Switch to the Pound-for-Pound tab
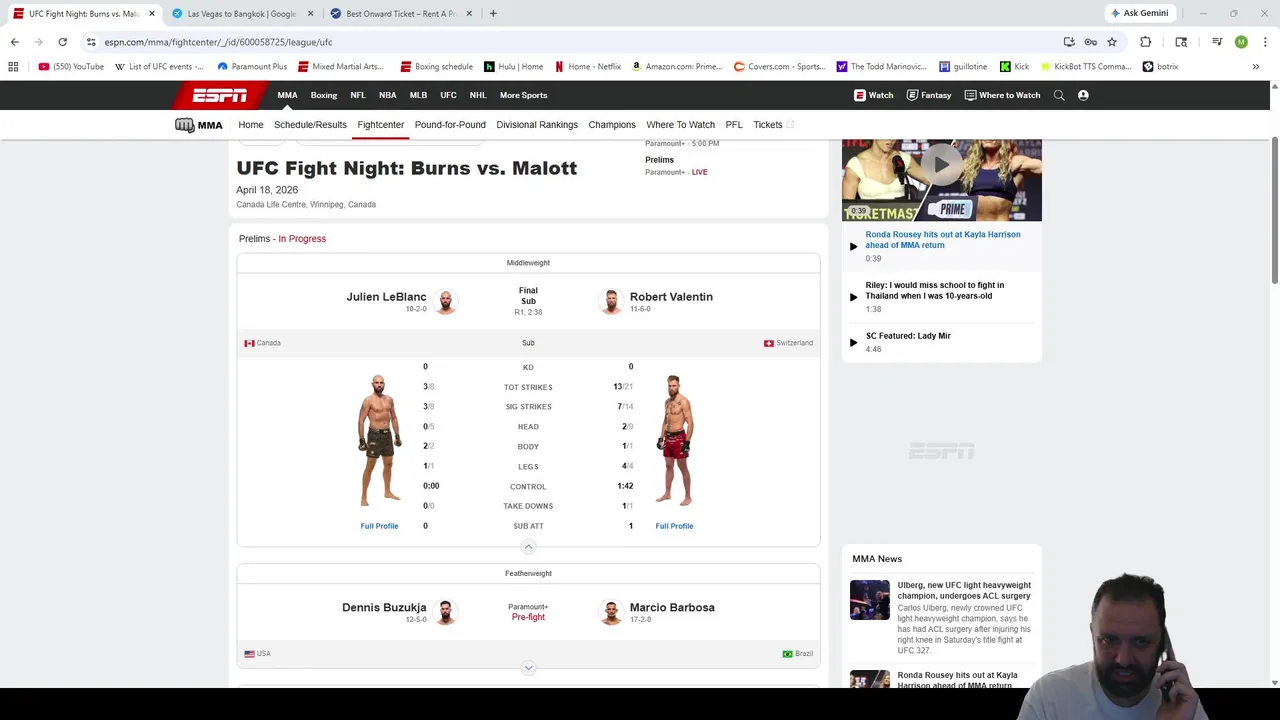This screenshot has height=720, width=1280. (x=450, y=125)
